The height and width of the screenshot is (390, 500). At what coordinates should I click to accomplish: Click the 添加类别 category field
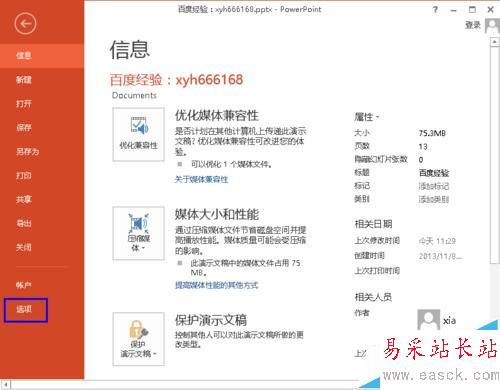pos(434,199)
